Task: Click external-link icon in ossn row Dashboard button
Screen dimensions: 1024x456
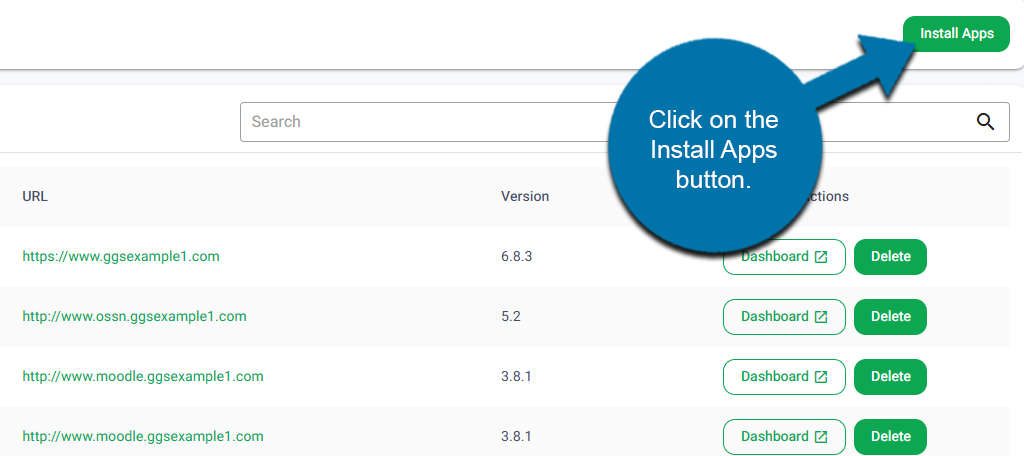Action: (821, 317)
